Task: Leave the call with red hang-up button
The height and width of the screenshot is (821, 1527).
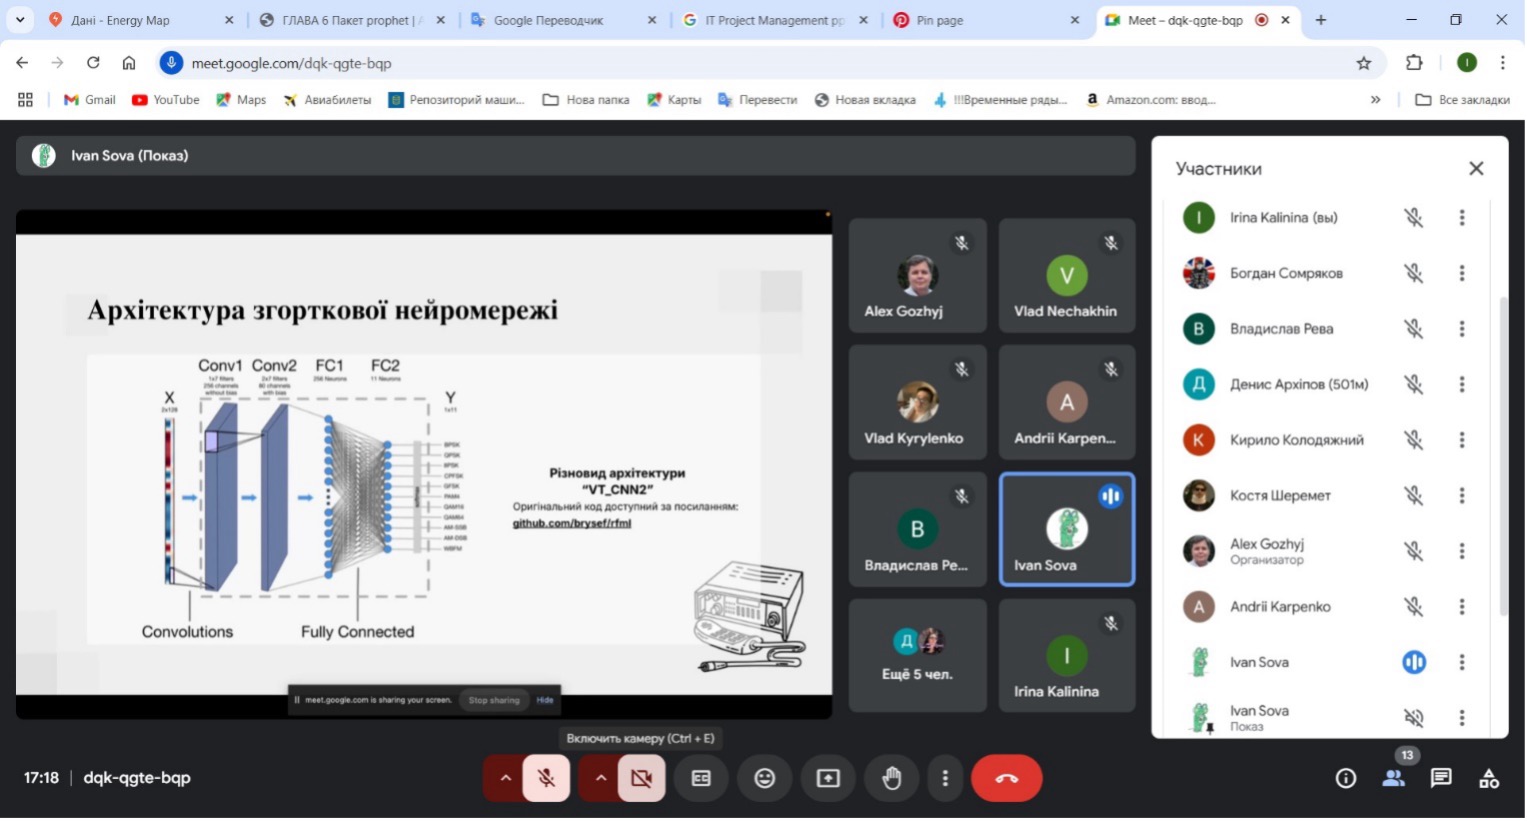Action: (1007, 779)
